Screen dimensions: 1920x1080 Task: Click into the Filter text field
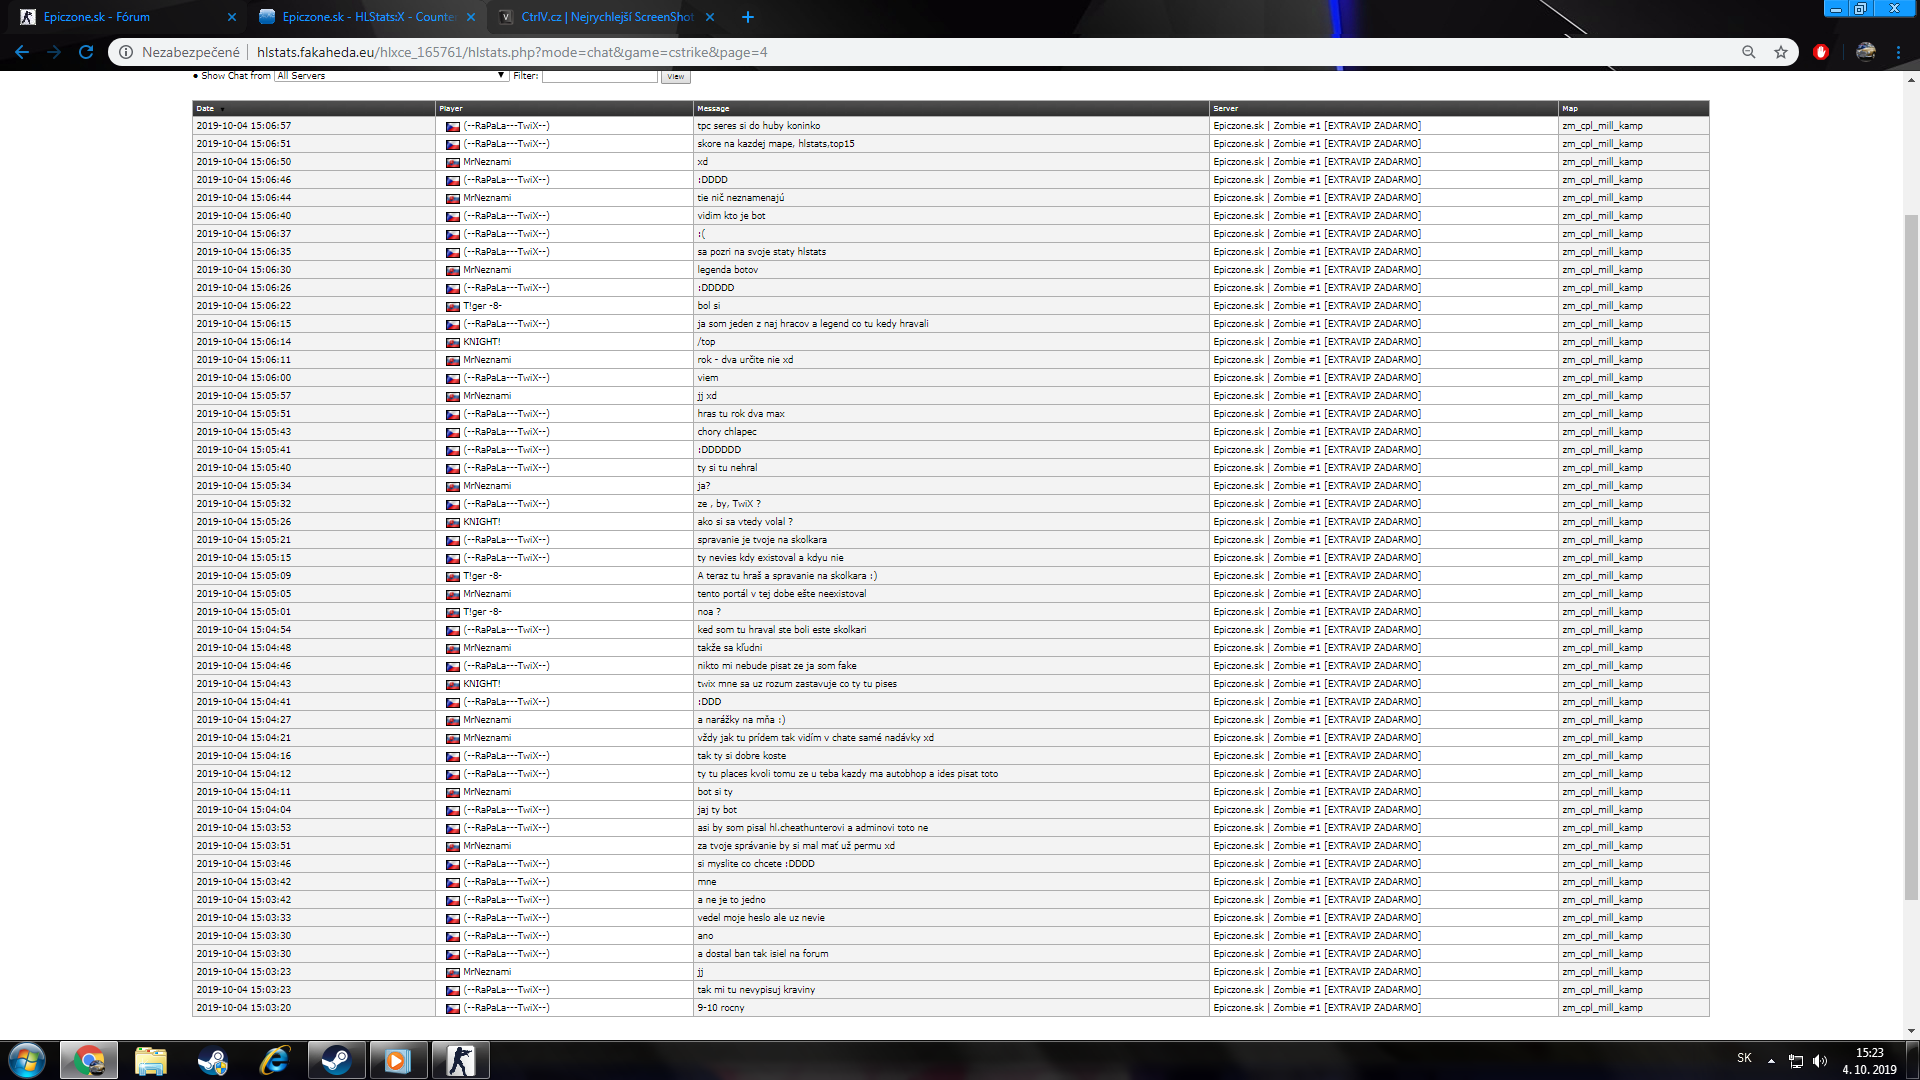(x=599, y=76)
